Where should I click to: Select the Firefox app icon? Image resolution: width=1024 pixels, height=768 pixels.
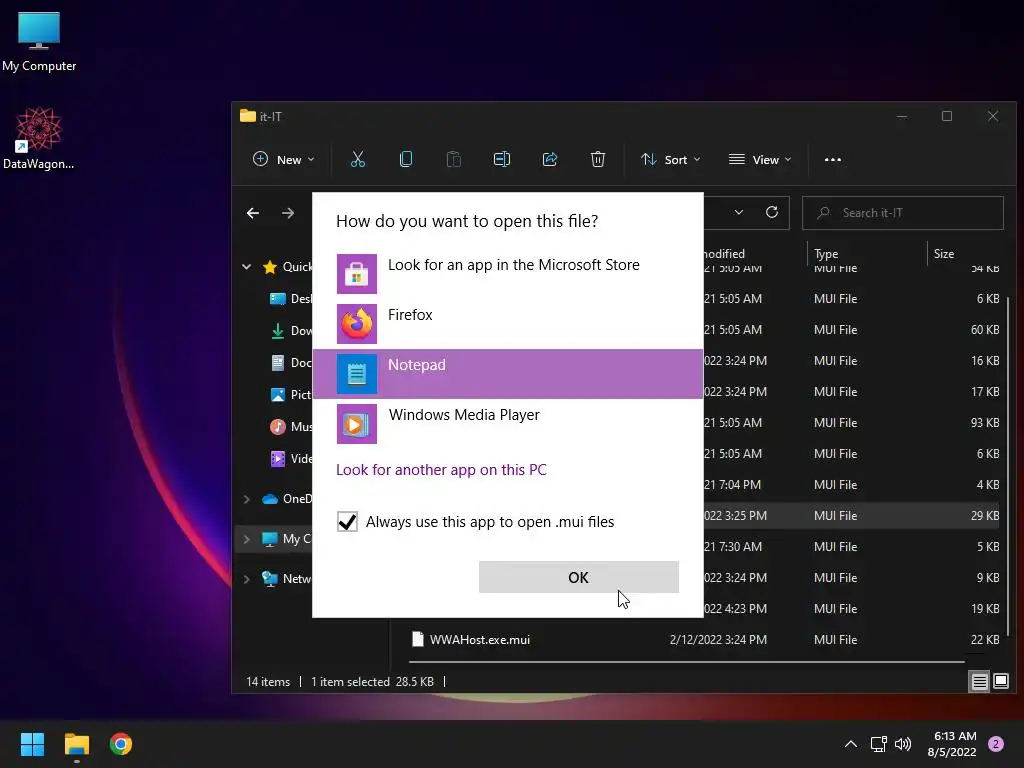357,324
